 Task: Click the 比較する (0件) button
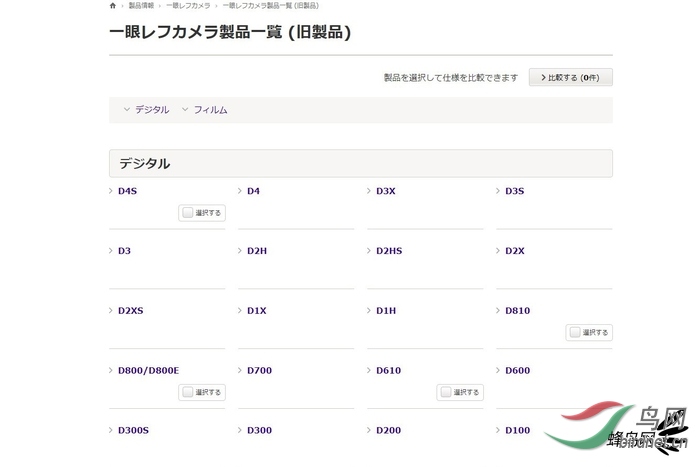click(571, 77)
